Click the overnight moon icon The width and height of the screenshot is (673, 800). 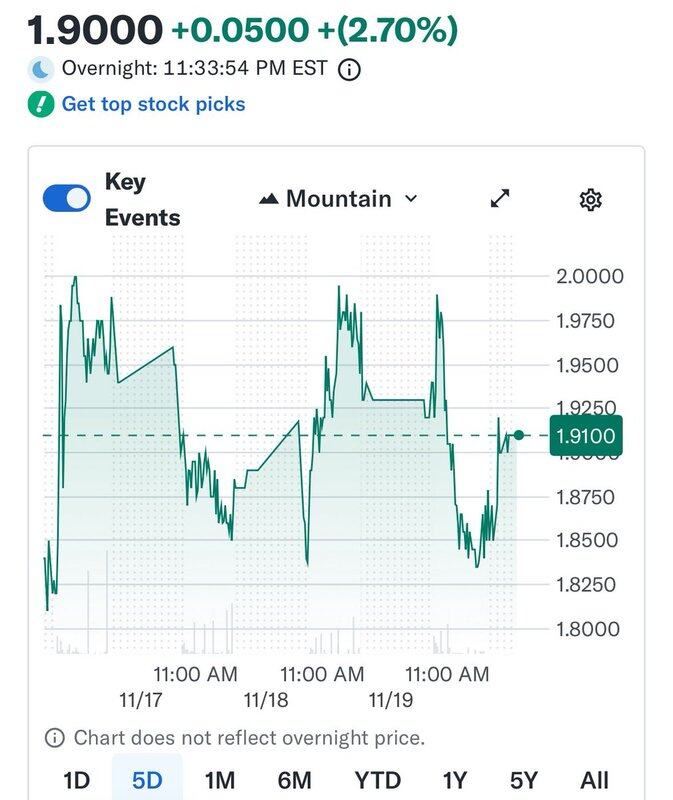pyautogui.click(x=41, y=69)
